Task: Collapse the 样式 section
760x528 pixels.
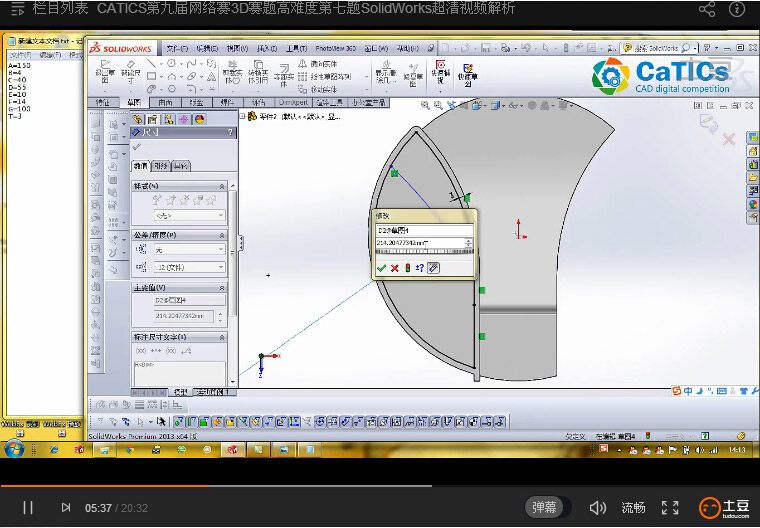Action: (x=222, y=186)
